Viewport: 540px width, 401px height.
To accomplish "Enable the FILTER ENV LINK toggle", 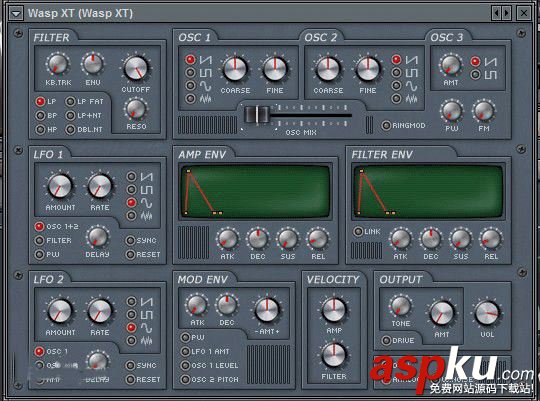I will 358,231.
